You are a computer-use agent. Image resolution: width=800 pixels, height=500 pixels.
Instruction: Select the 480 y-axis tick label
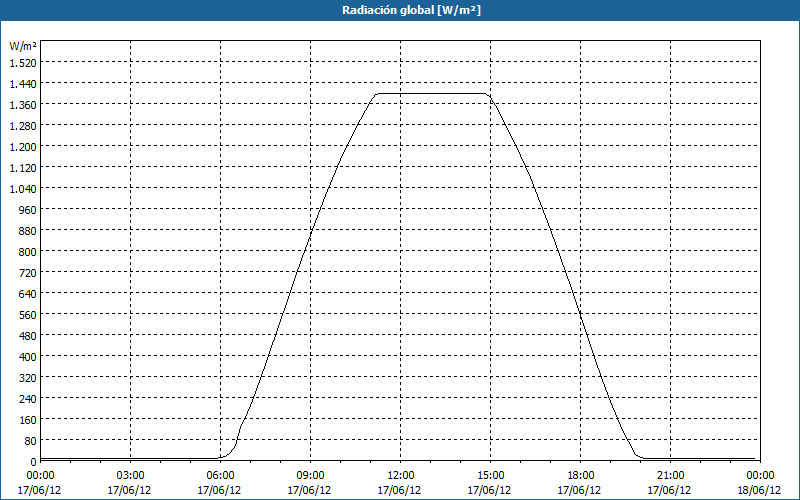coord(28,336)
